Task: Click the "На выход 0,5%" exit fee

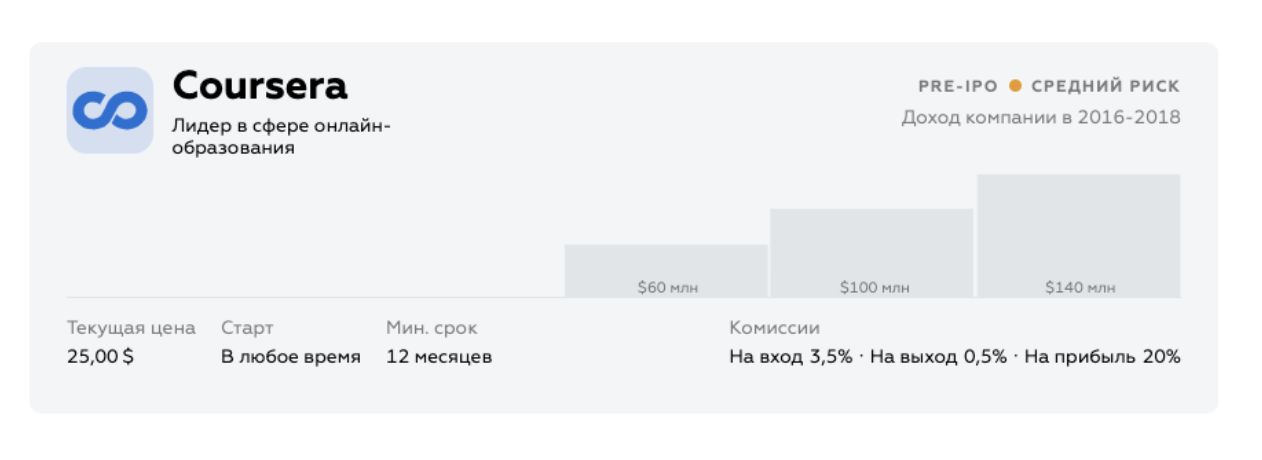Action: click(x=938, y=357)
